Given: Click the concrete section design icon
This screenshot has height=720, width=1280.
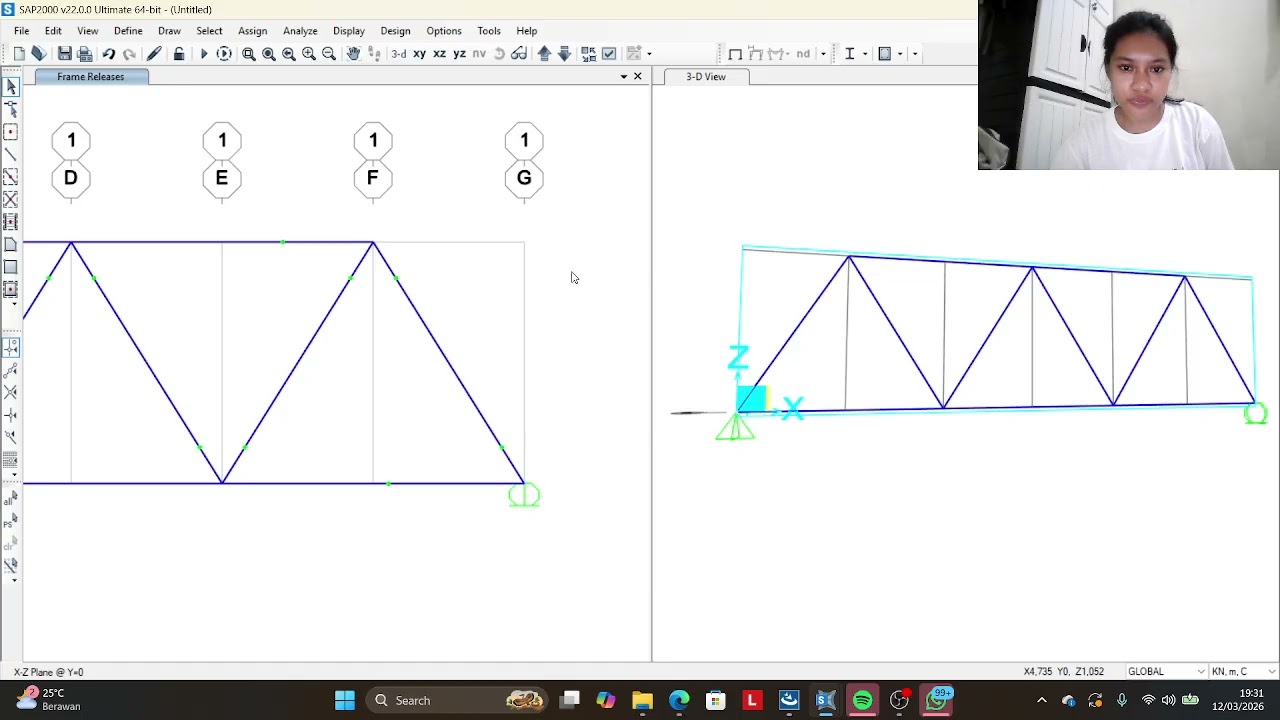Looking at the screenshot, I should [x=885, y=54].
